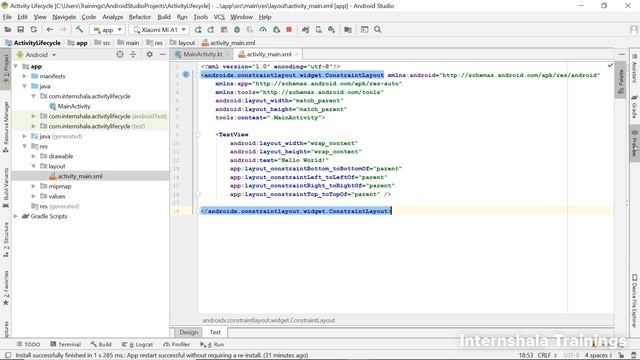The height and width of the screenshot is (360, 640).
Task: Open the TODO tool window
Action: click(x=28, y=344)
